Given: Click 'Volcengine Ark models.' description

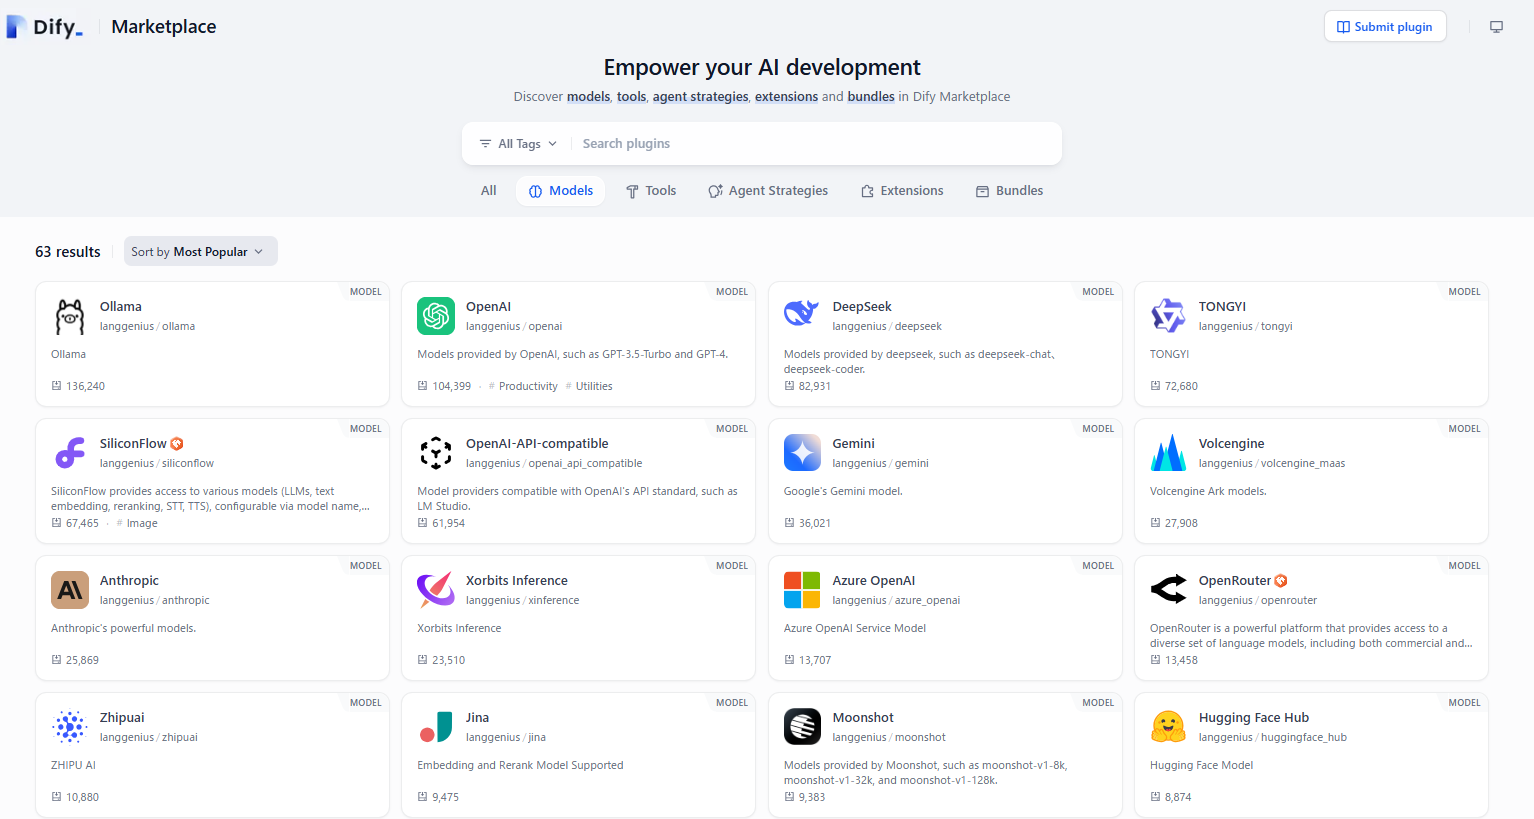Looking at the screenshot, I should click(x=1208, y=492).
